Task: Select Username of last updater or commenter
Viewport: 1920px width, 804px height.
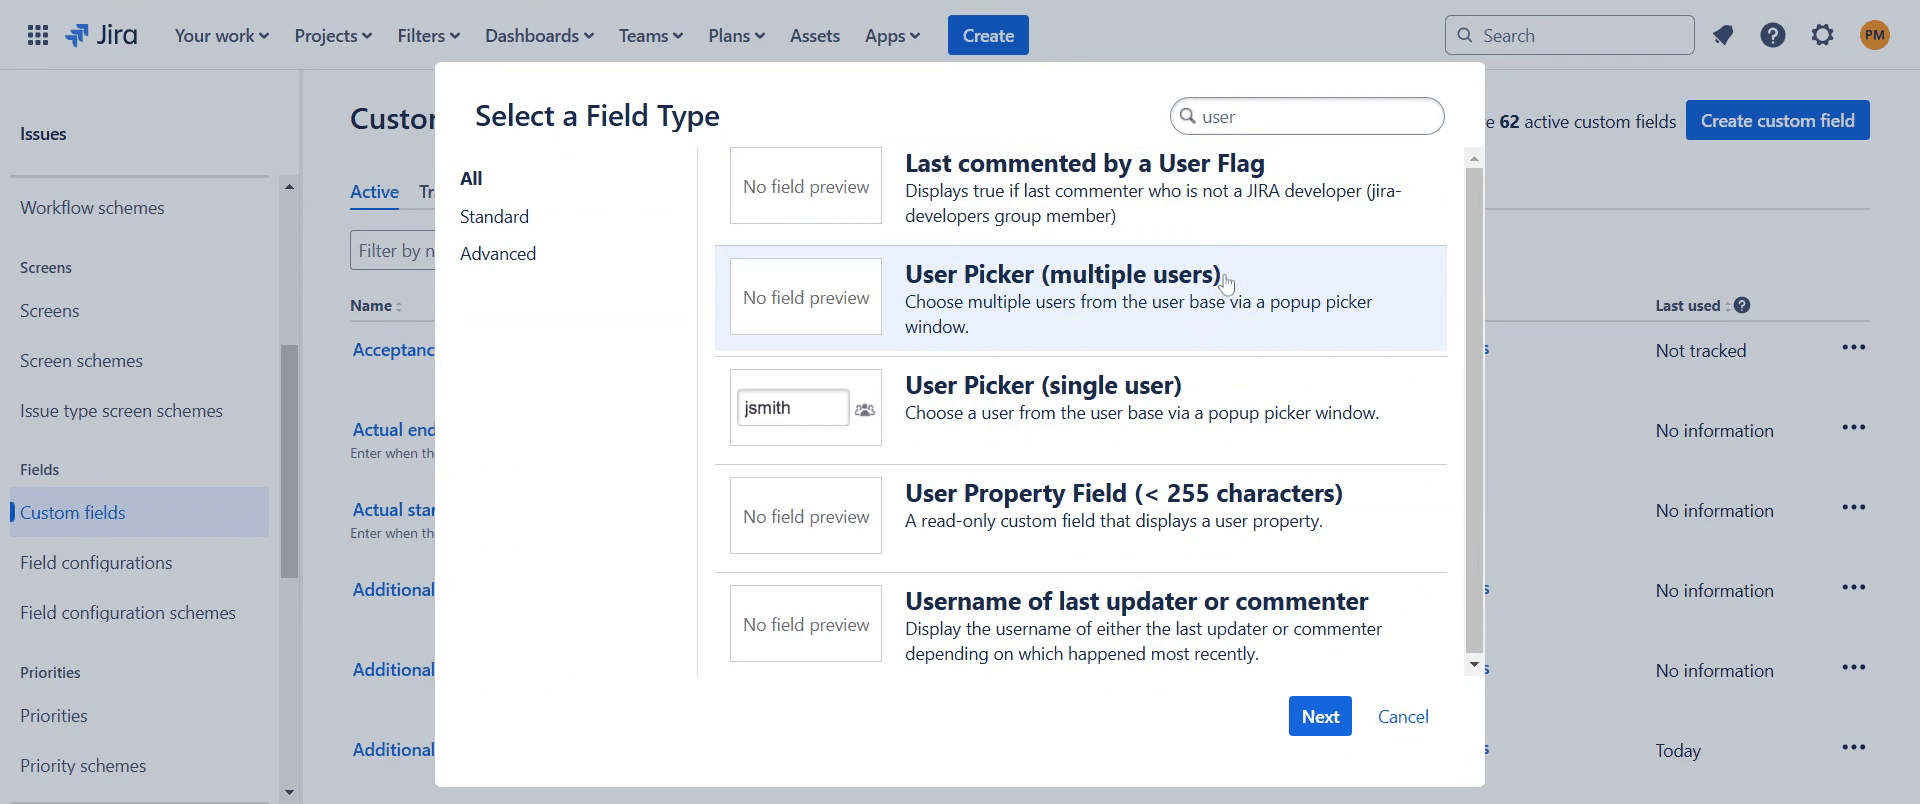Action: 1080,625
